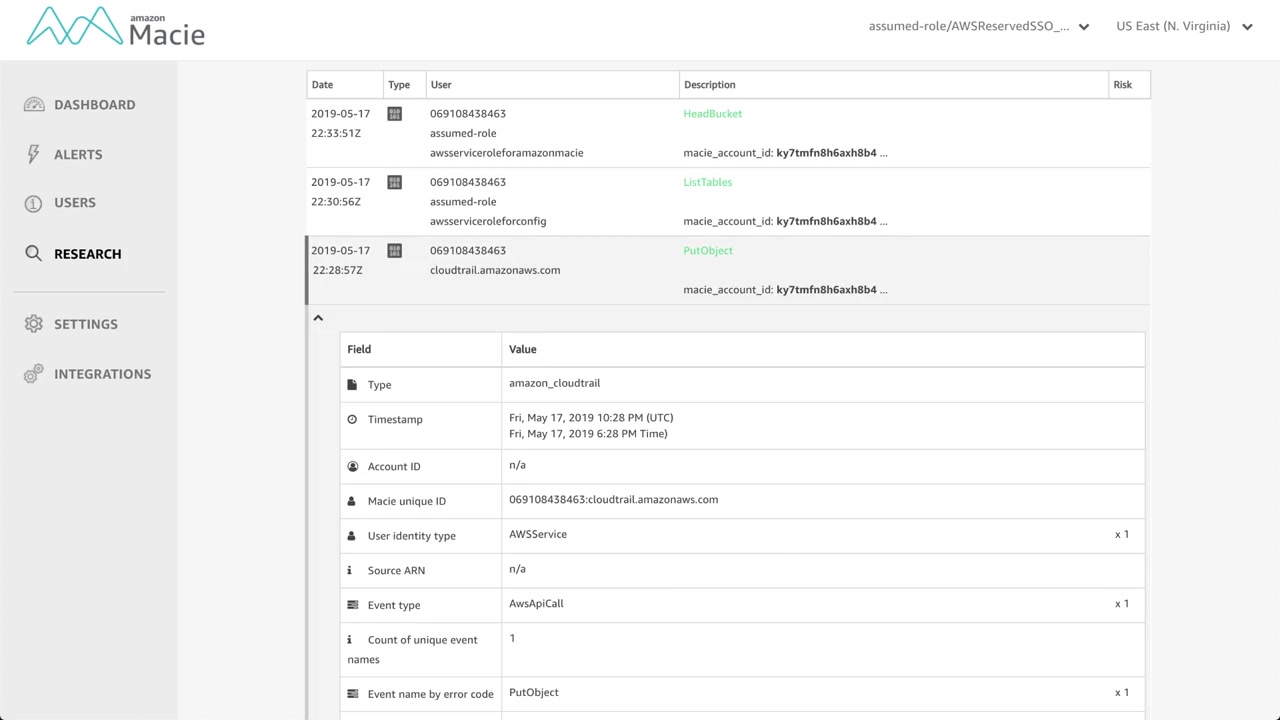Go to the Dashboard menu item
This screenshot has width=1280, height=720.
[x=94, y=105]
